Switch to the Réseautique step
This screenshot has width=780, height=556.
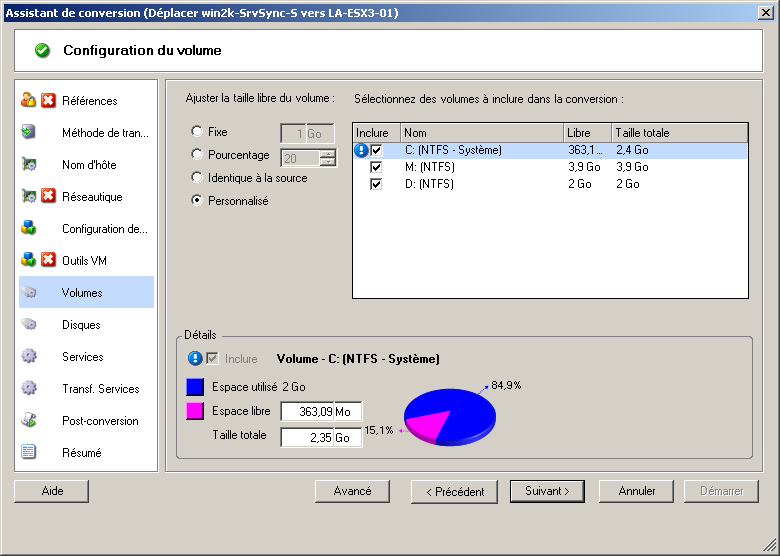pos(87,196)
